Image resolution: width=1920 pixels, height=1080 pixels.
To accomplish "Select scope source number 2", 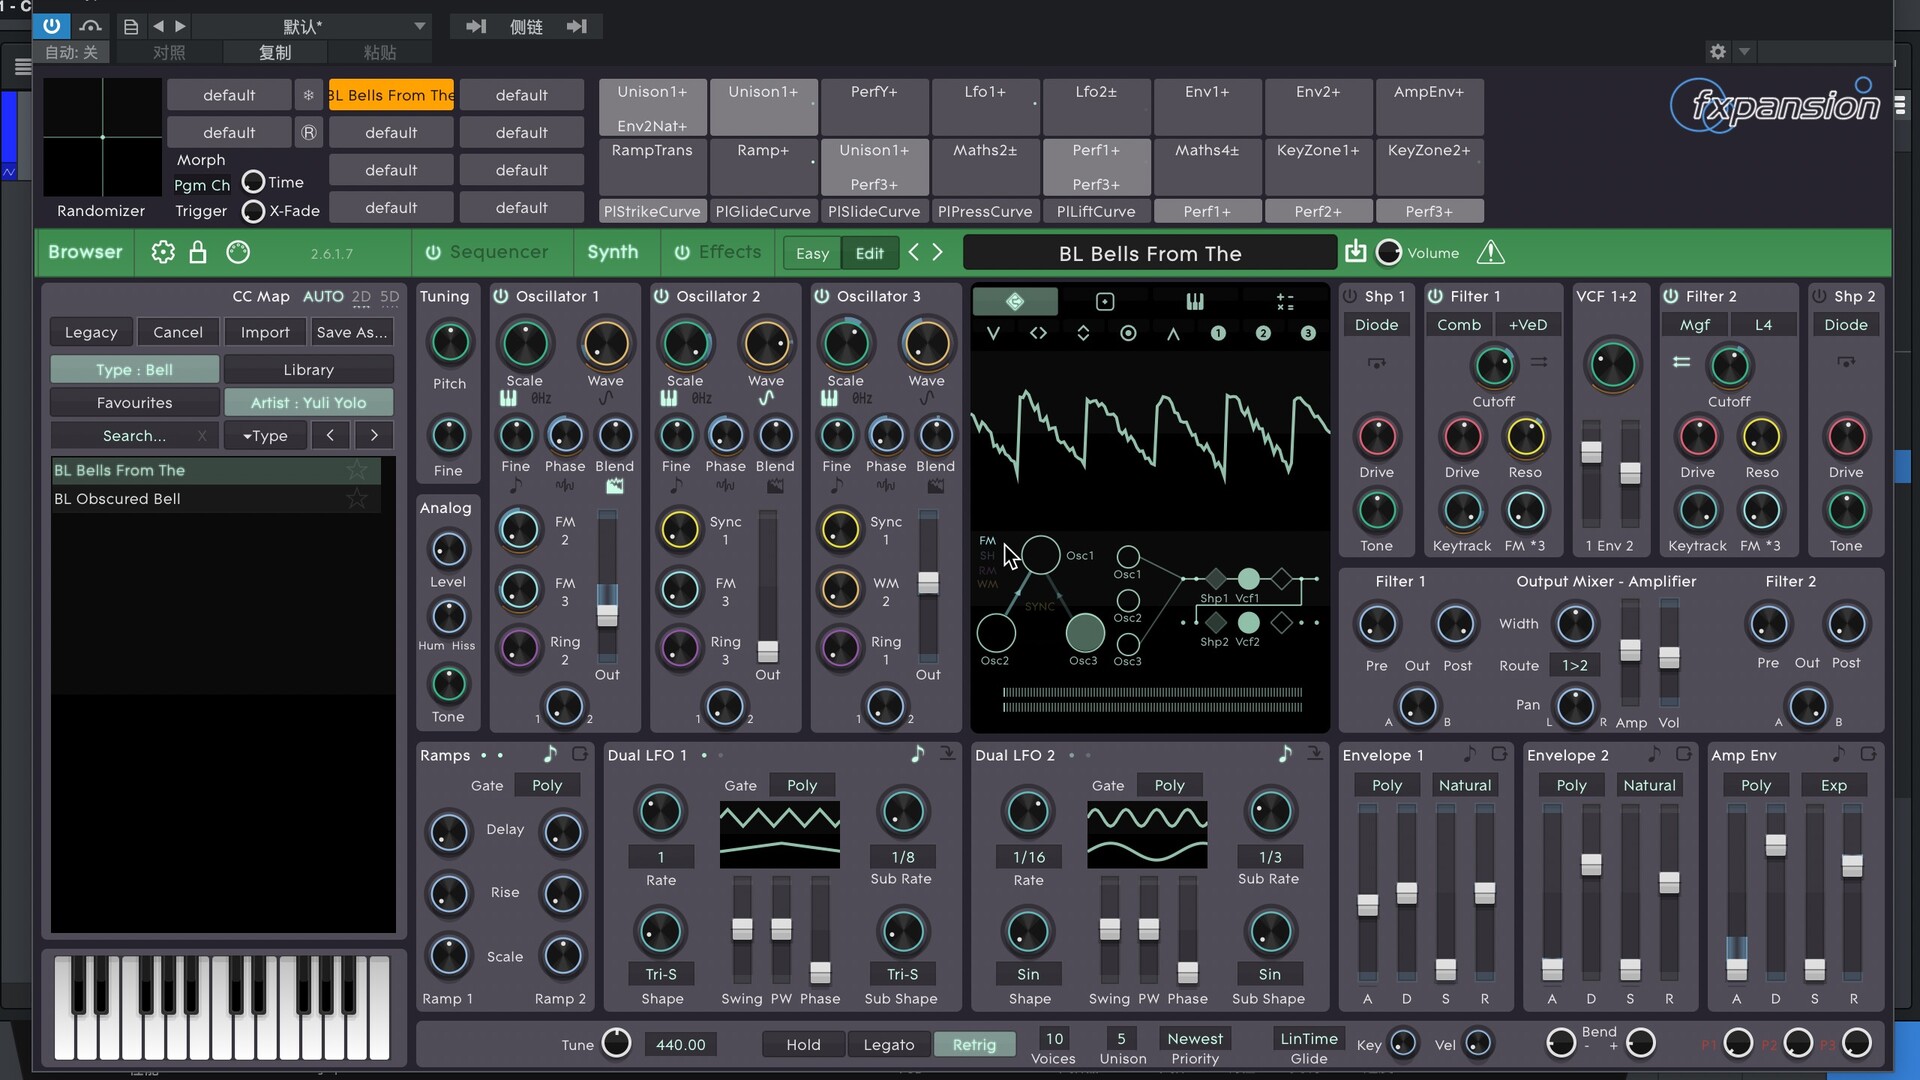I will point(1263,333).
